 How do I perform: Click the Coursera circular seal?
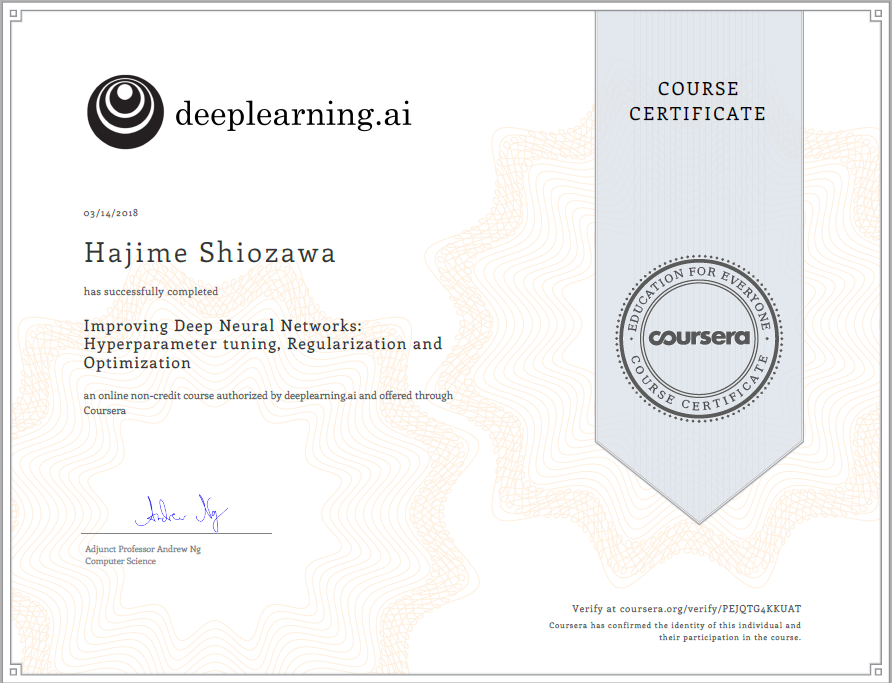(699, 338)
